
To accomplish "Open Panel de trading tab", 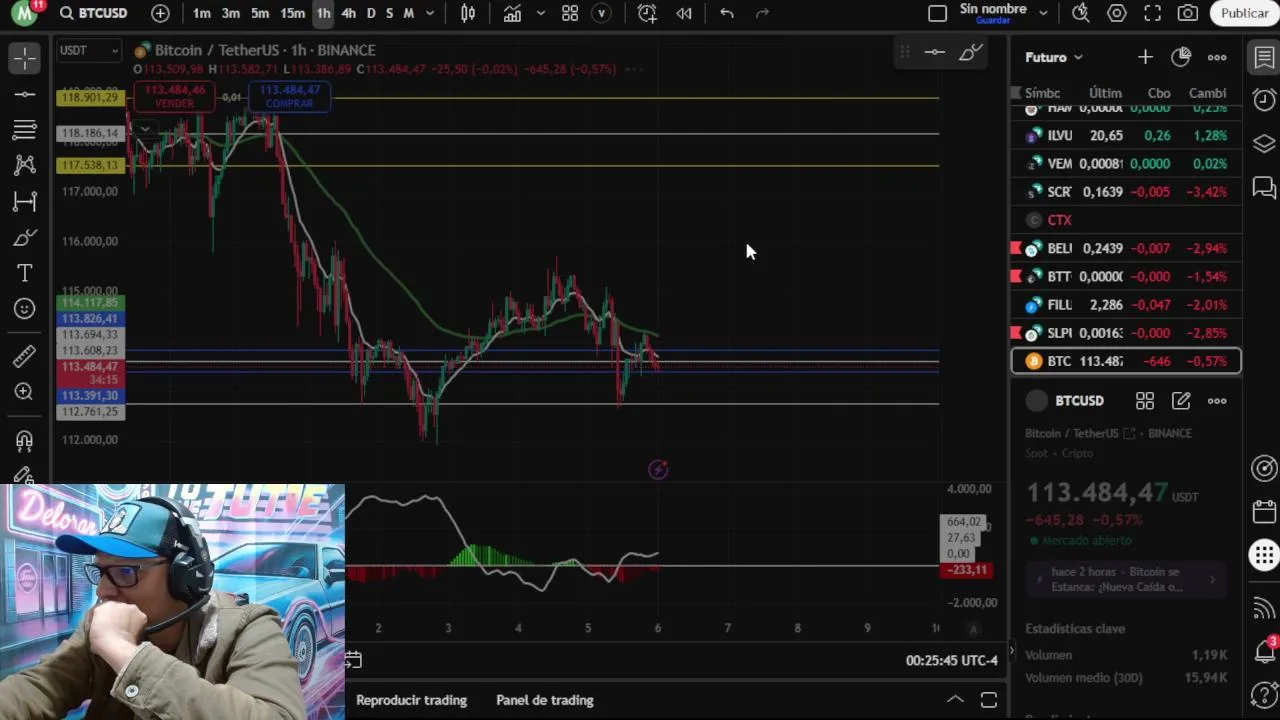I will coord(545,700).
